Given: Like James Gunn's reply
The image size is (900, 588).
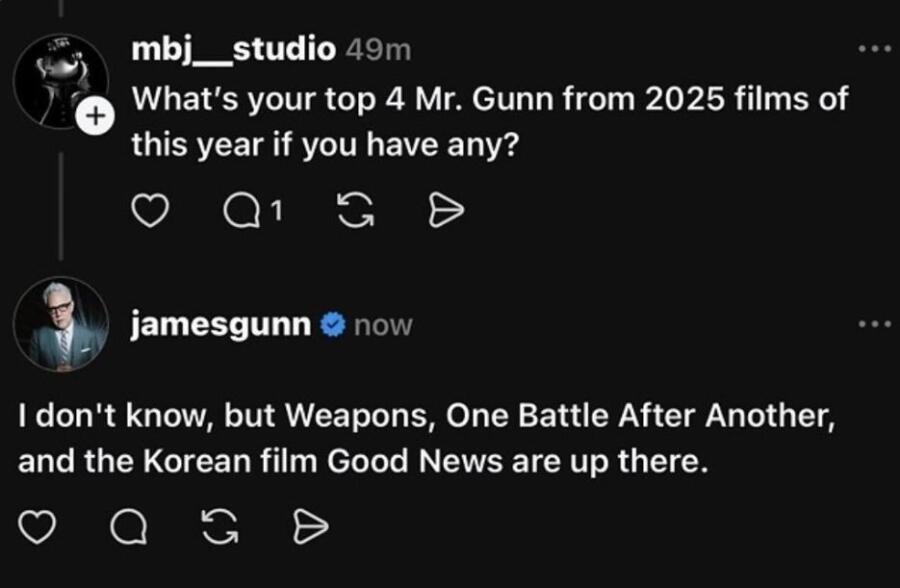Looking at the screenshot, I should [37, 526].
